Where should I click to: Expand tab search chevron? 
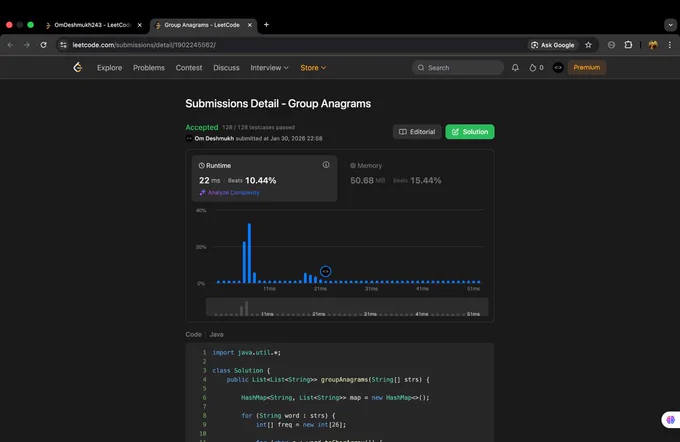point(670,25)
